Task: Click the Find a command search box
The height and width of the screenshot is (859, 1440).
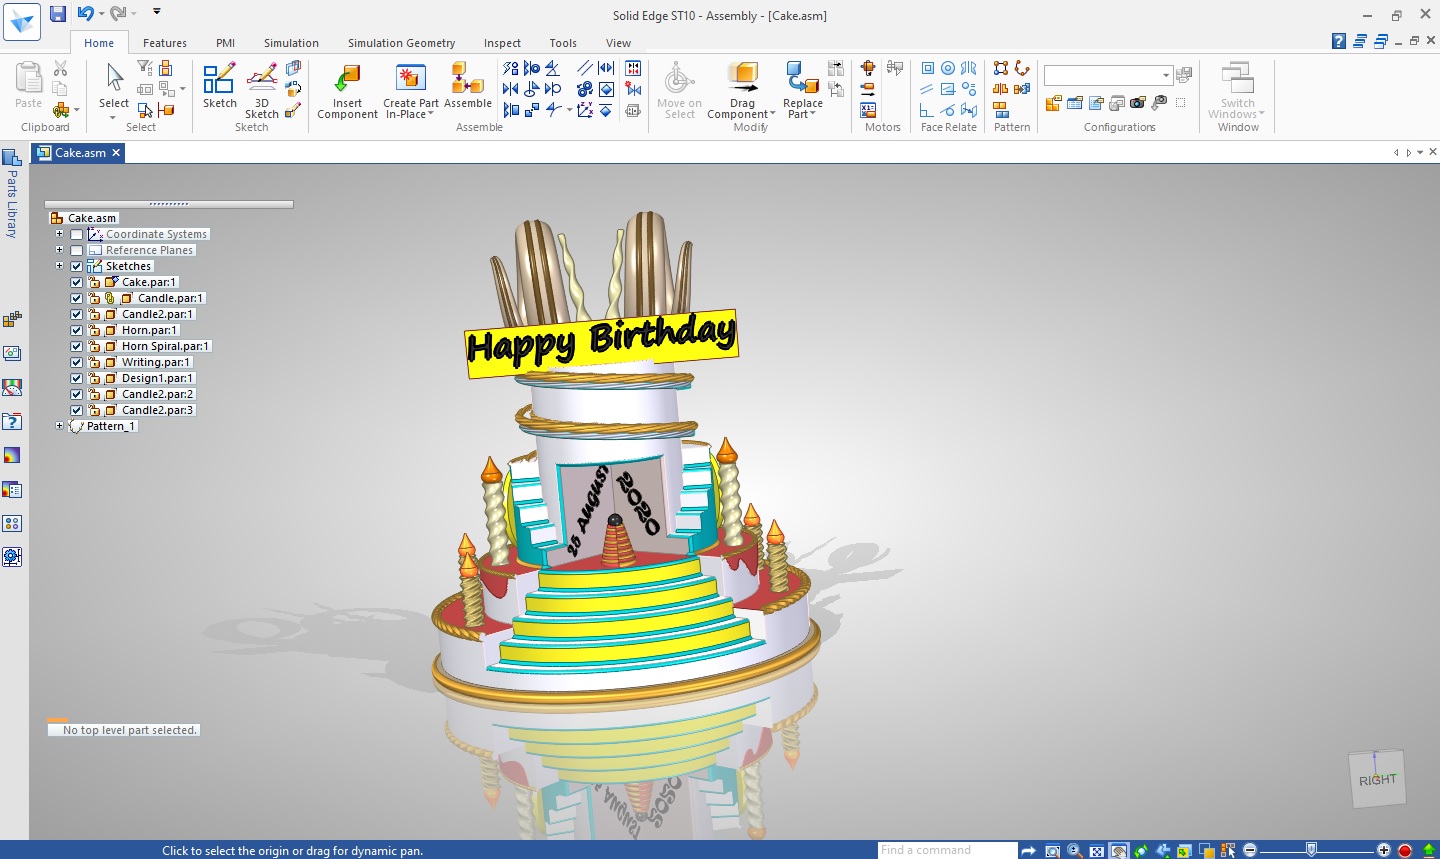Action: [946, 850]
